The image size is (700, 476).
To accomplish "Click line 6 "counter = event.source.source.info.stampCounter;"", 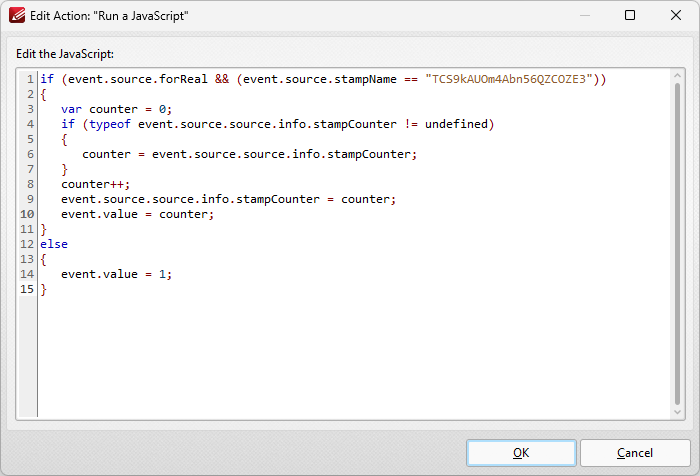I will tap(250, 154).
